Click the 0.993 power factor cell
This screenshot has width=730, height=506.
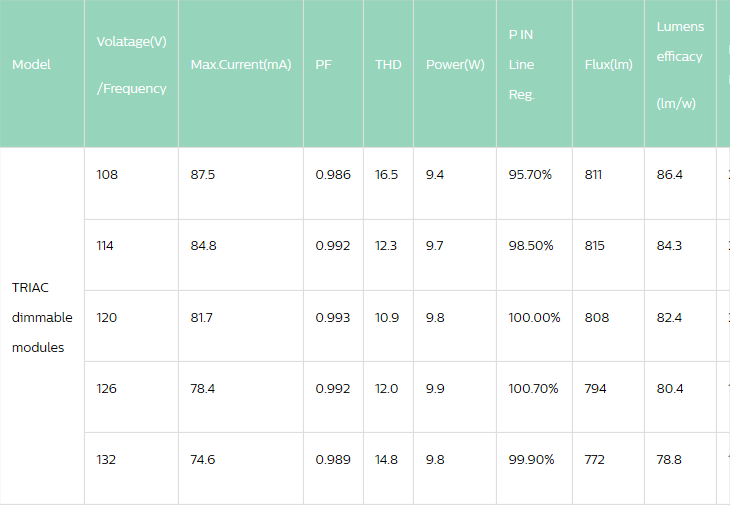(333, 318)
